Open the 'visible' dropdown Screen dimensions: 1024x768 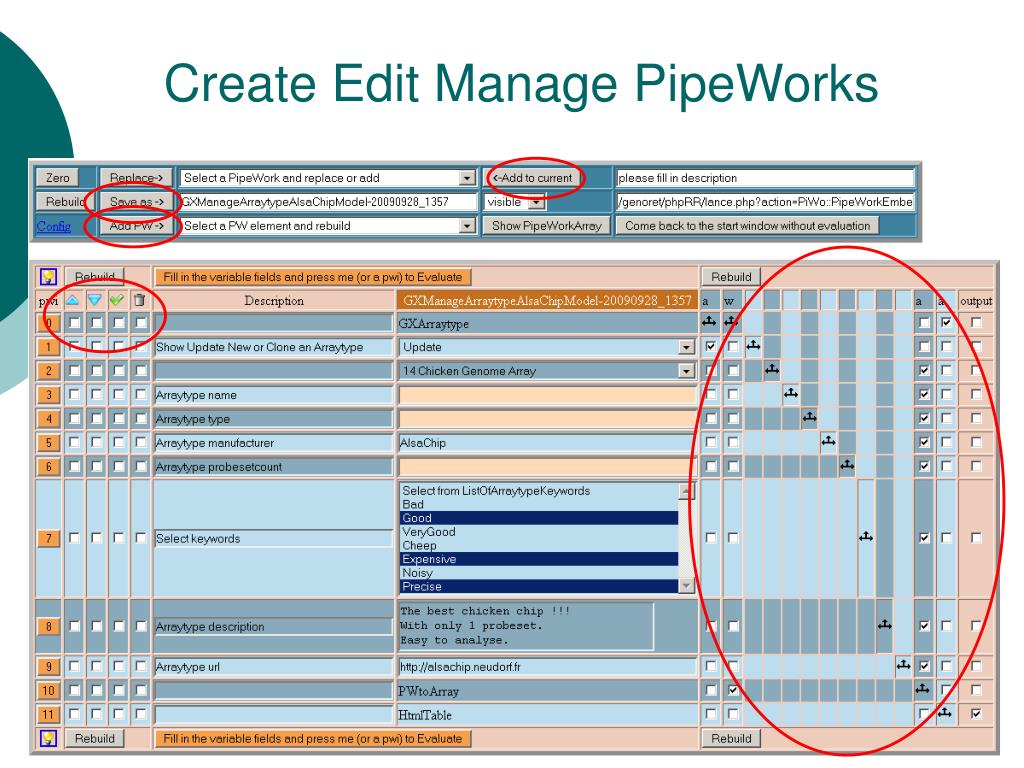[536, 202]
